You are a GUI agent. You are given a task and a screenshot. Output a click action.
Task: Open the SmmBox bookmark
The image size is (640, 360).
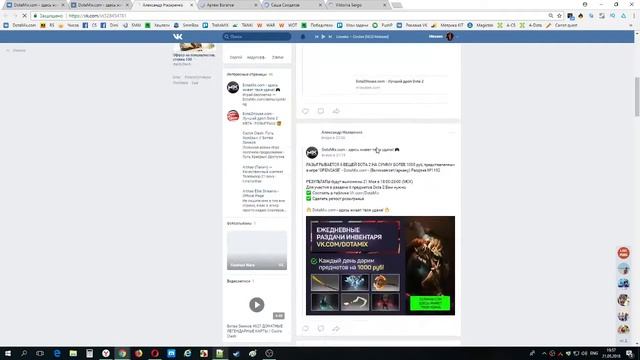coord(186,25)
